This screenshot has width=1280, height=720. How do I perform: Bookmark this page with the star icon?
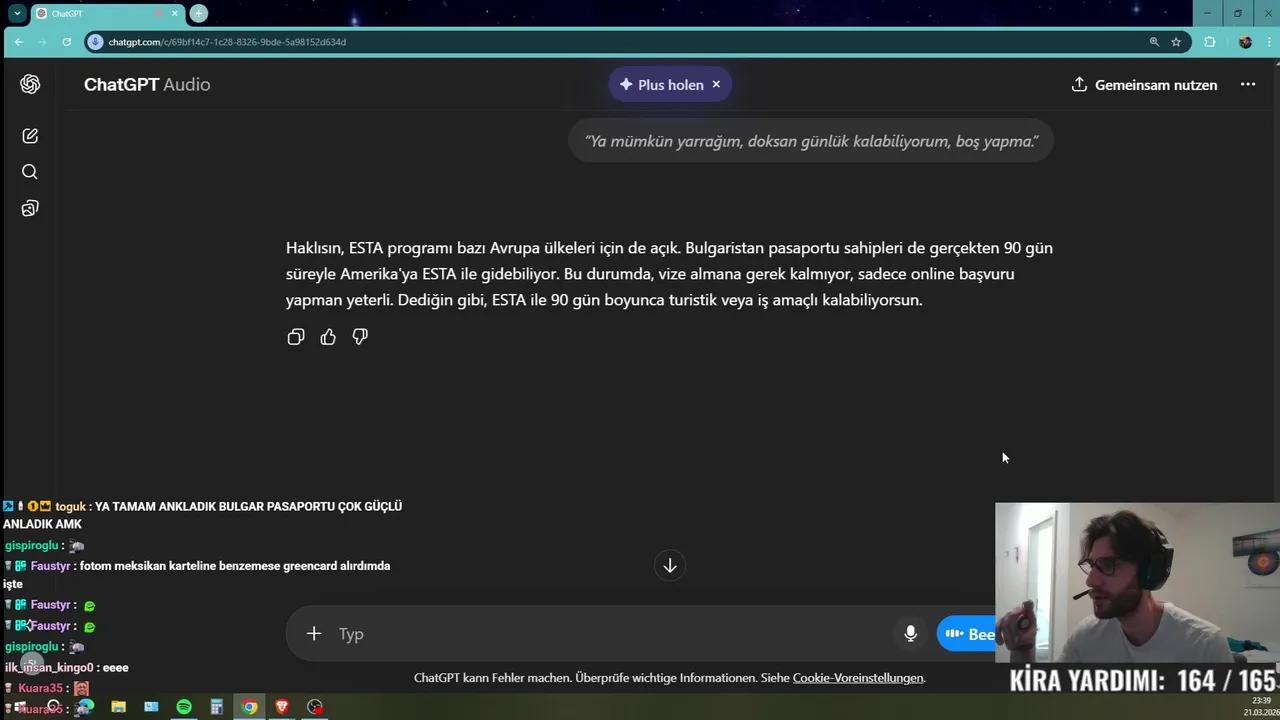1176,42
